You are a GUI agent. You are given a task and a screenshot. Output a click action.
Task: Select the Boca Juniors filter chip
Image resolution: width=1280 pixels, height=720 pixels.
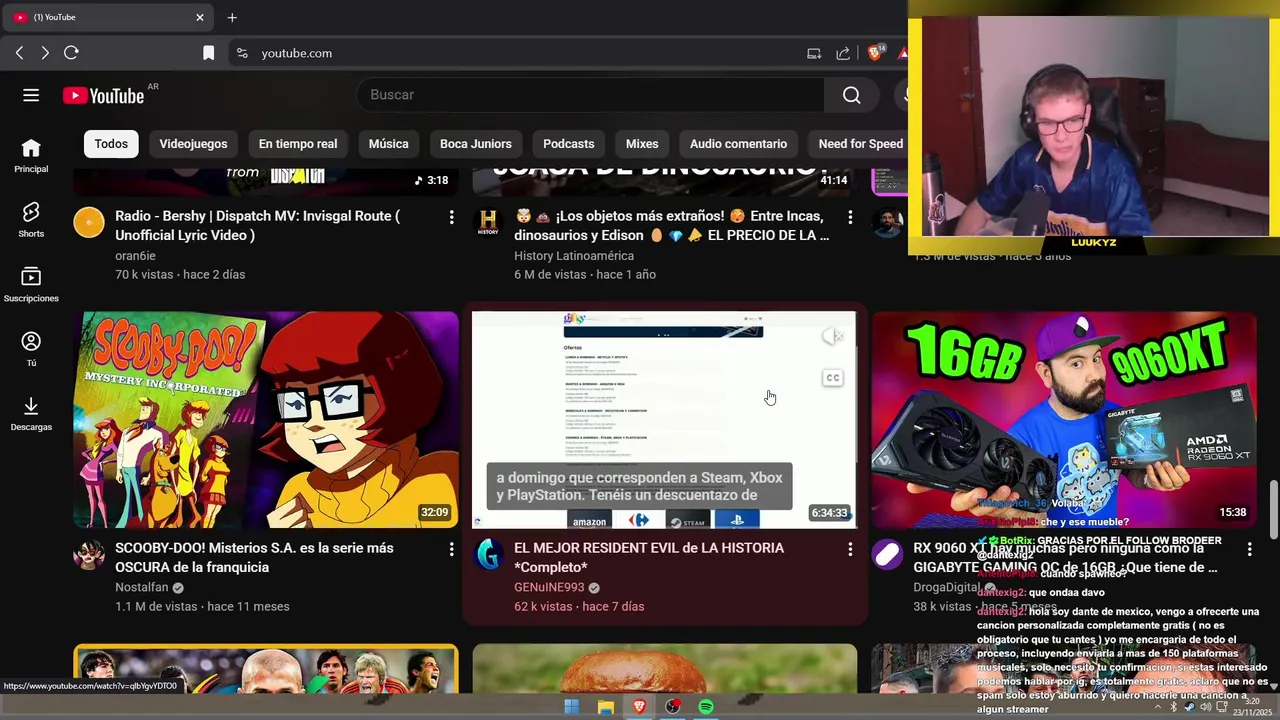click(476, 144)
